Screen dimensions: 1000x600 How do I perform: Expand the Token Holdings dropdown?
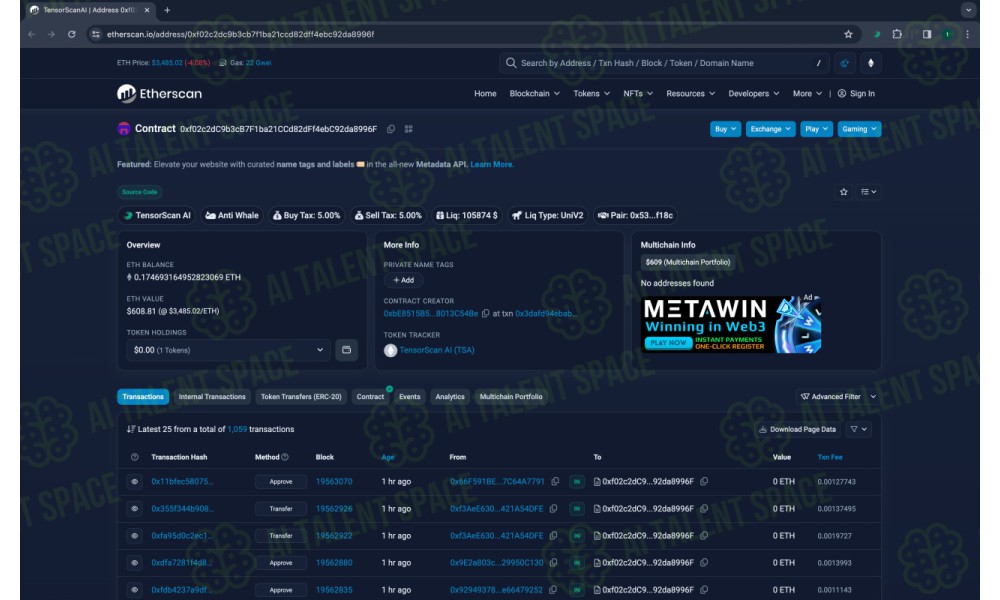228,350
